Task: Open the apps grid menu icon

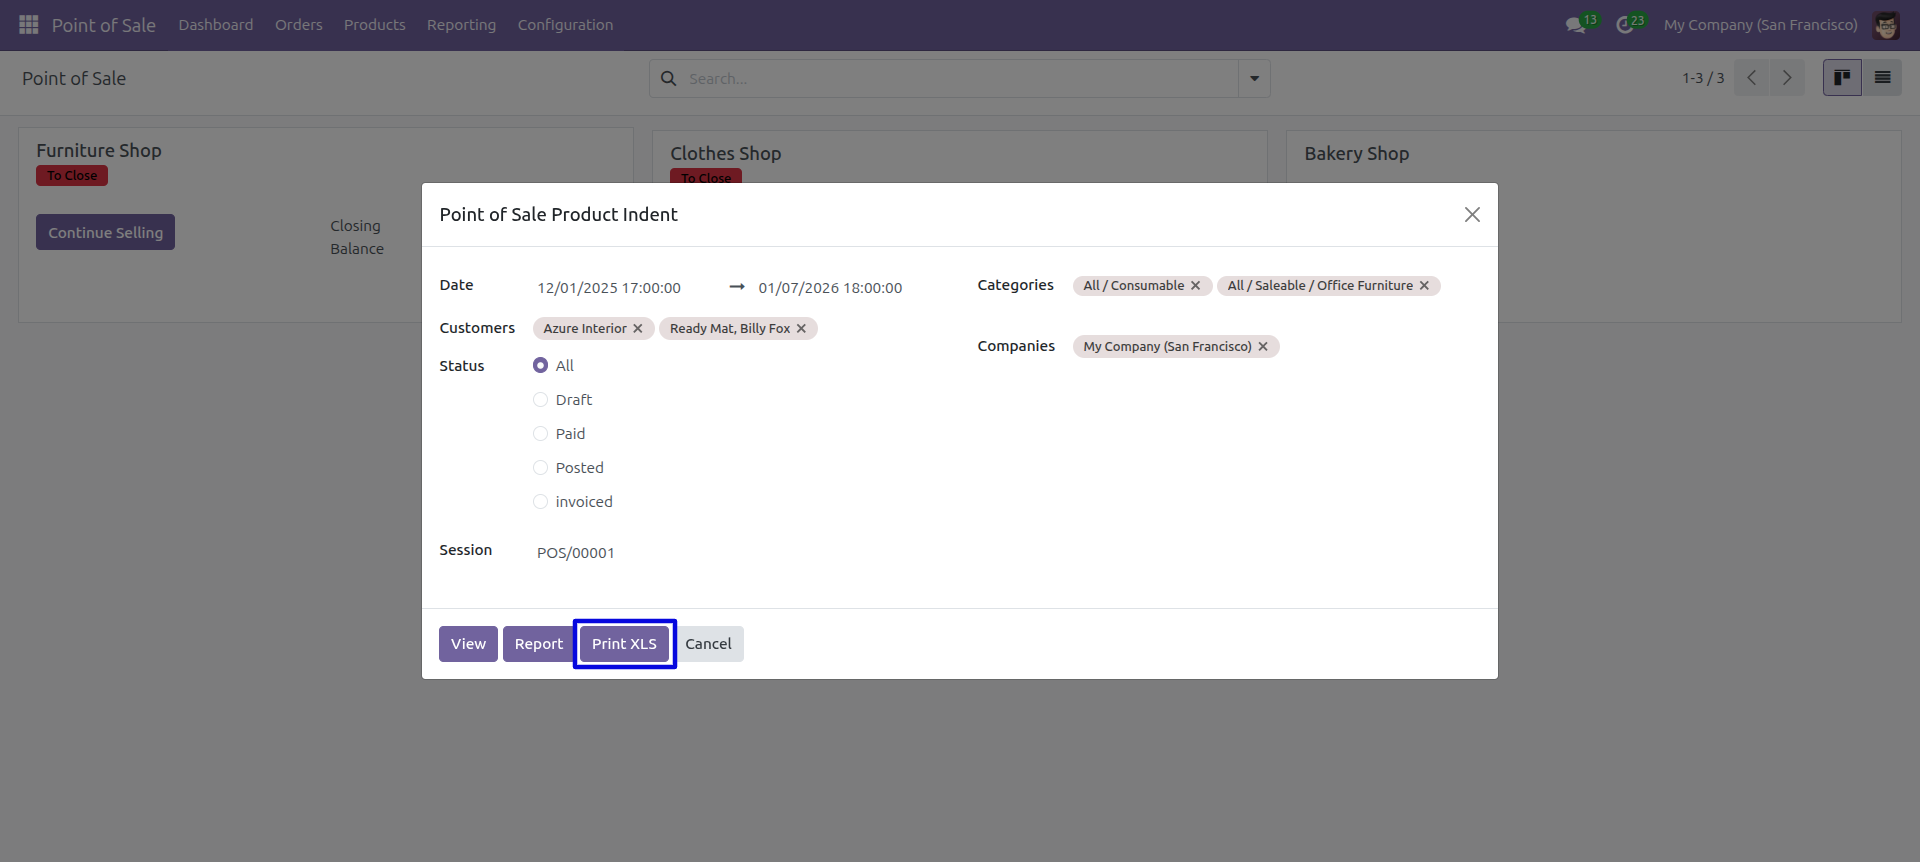Action: pos(29,24)
